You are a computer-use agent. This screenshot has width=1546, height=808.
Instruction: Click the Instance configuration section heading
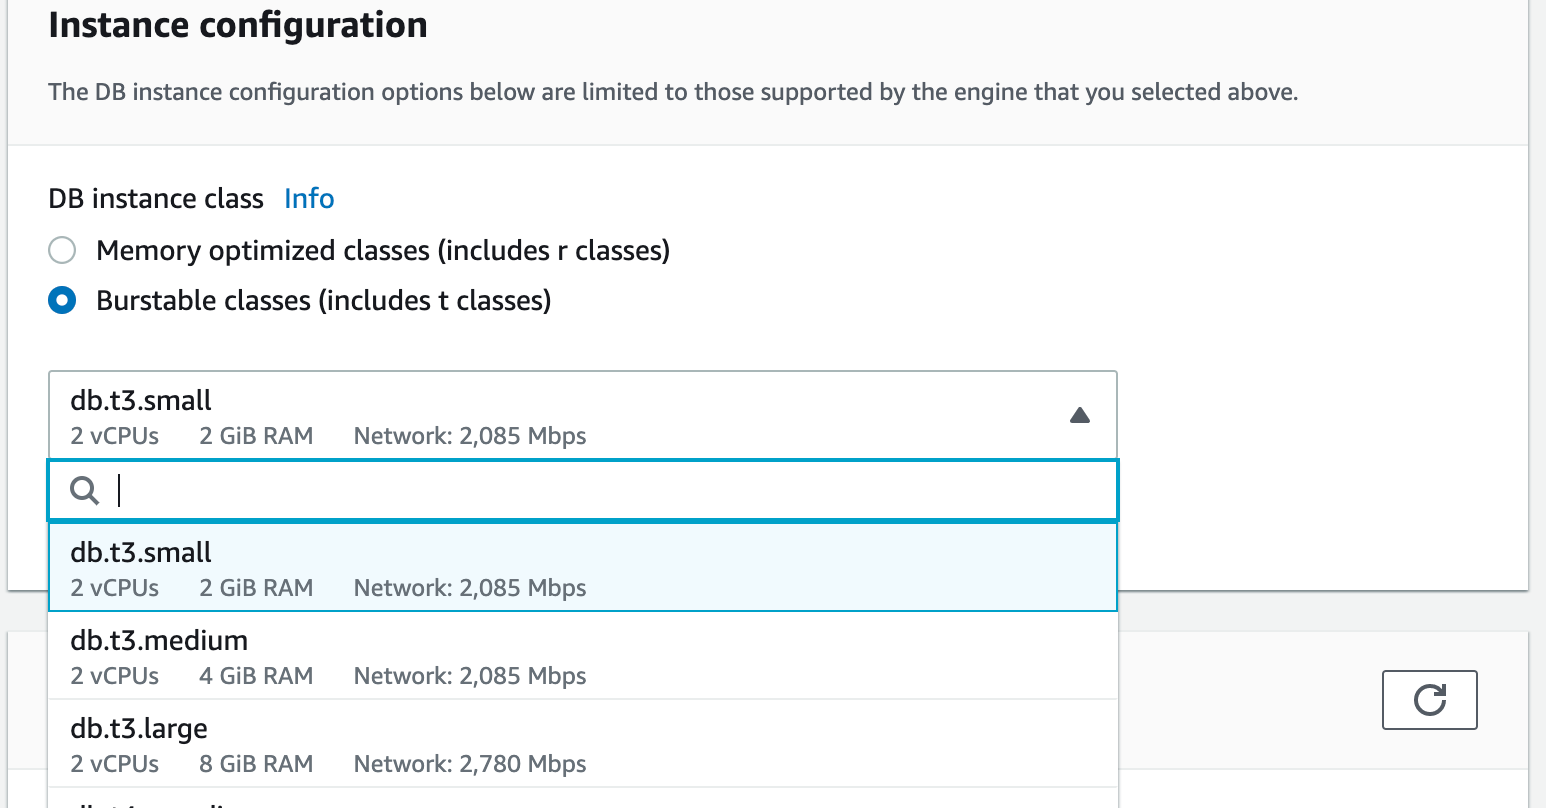pyautogui.click(x=237, y=24)
